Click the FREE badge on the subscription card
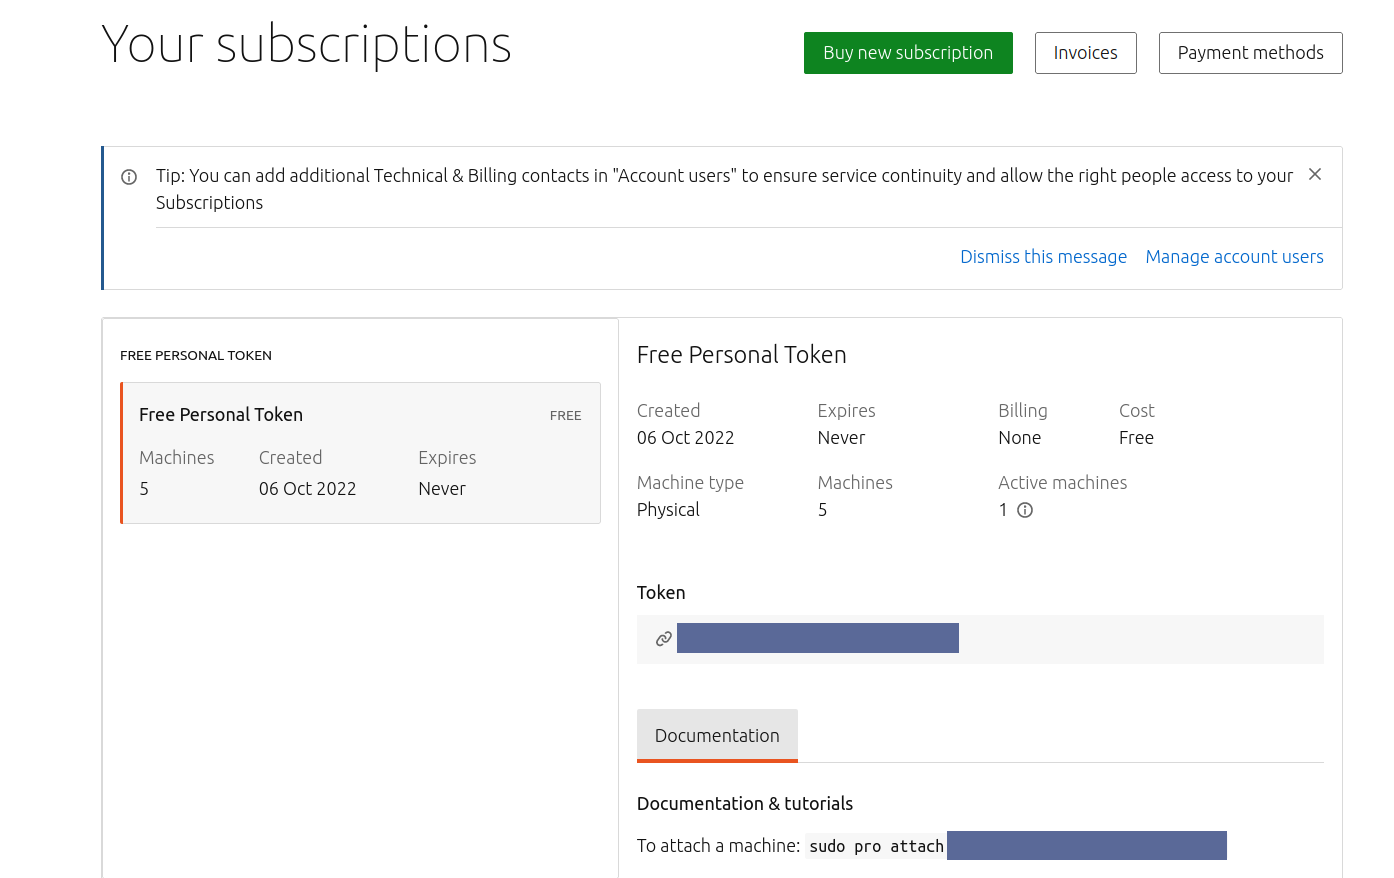Screen dimensions: 1394x878 [x=565, y=415]
